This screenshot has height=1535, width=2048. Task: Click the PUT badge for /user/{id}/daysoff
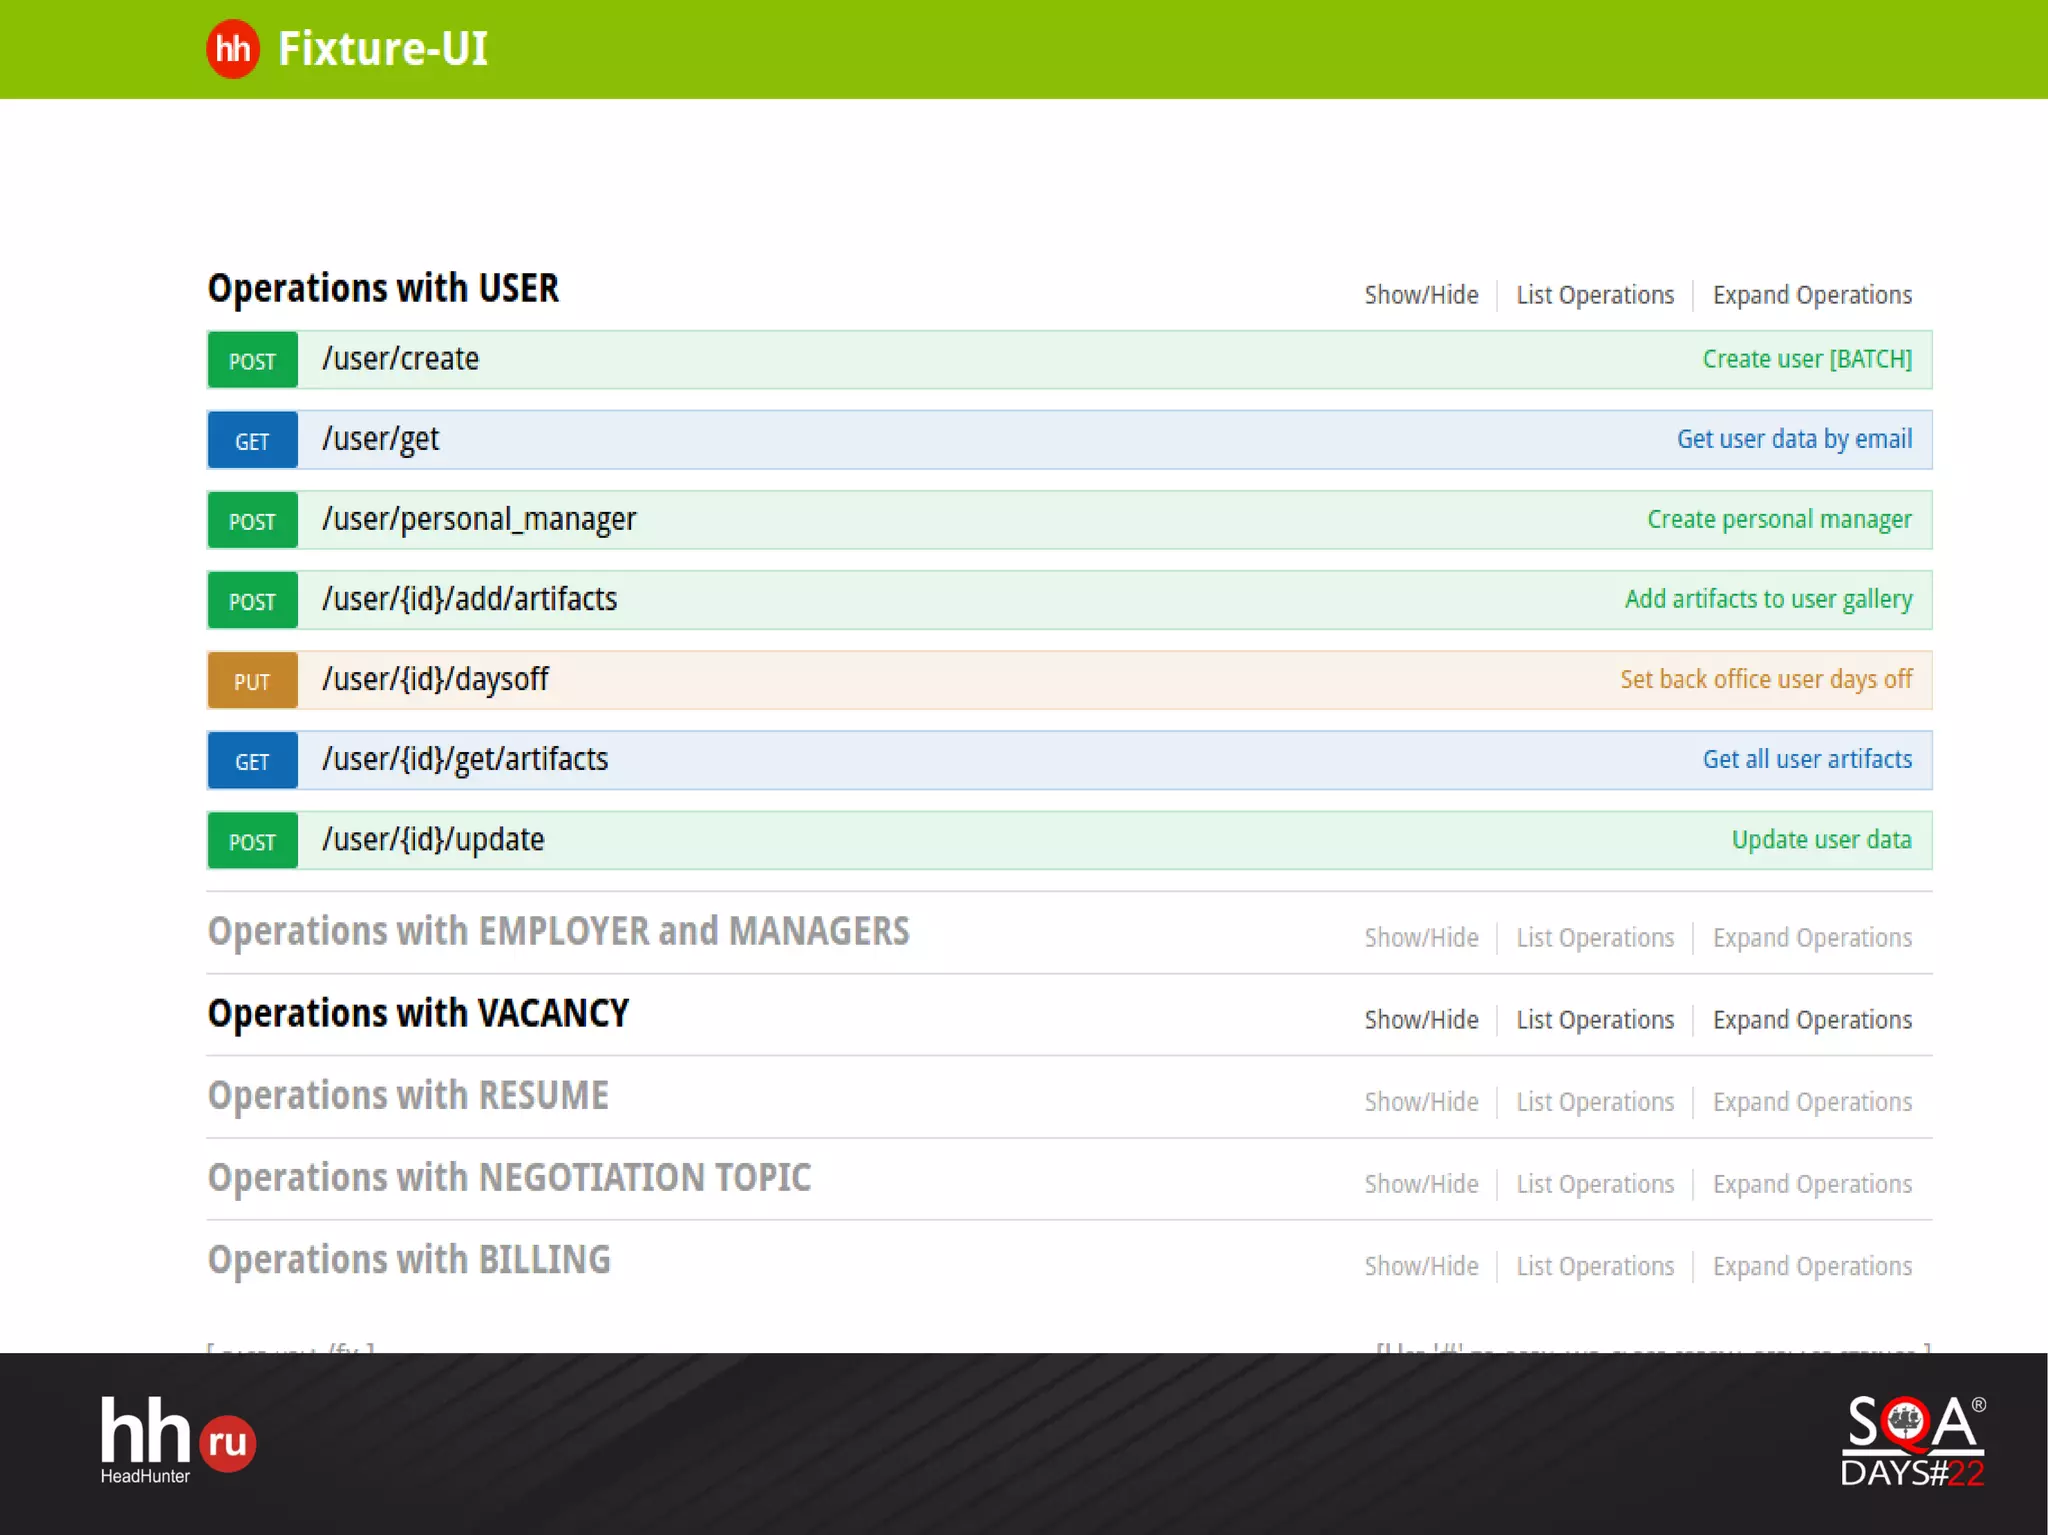pos(252,681)
